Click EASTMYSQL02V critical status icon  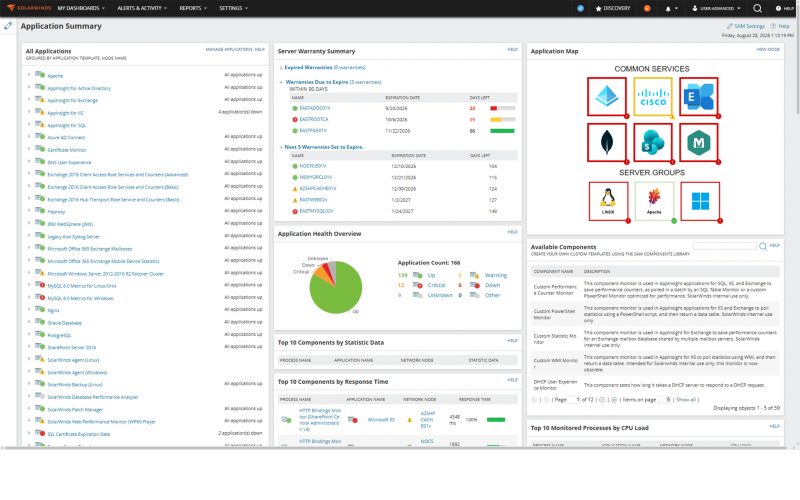point(295,211)
